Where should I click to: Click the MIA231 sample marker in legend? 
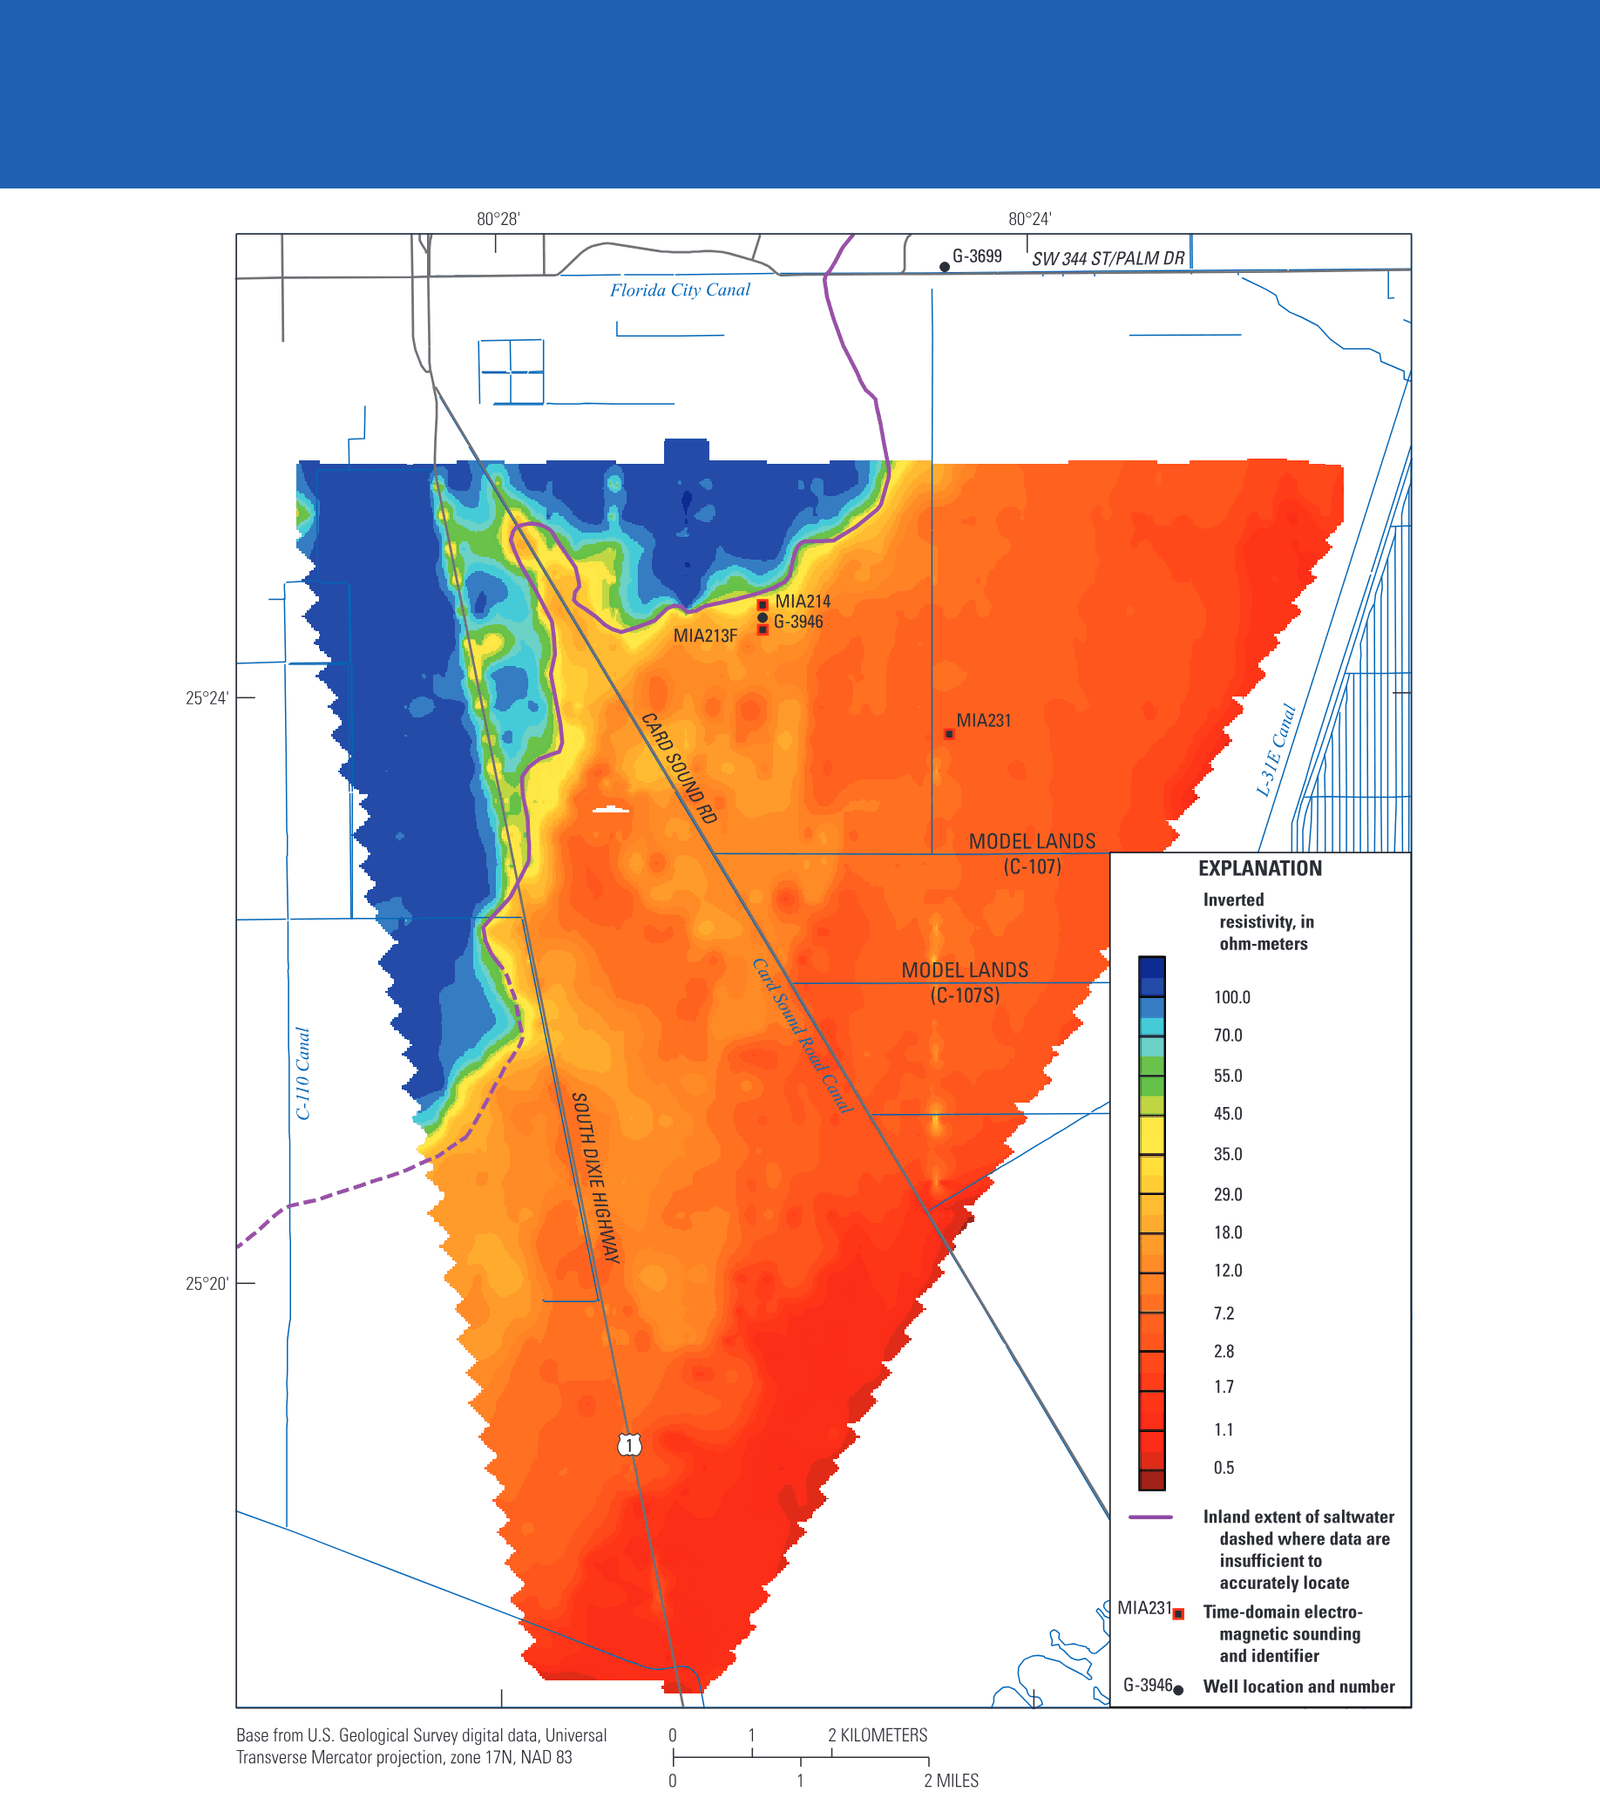pos(1178,1614)
